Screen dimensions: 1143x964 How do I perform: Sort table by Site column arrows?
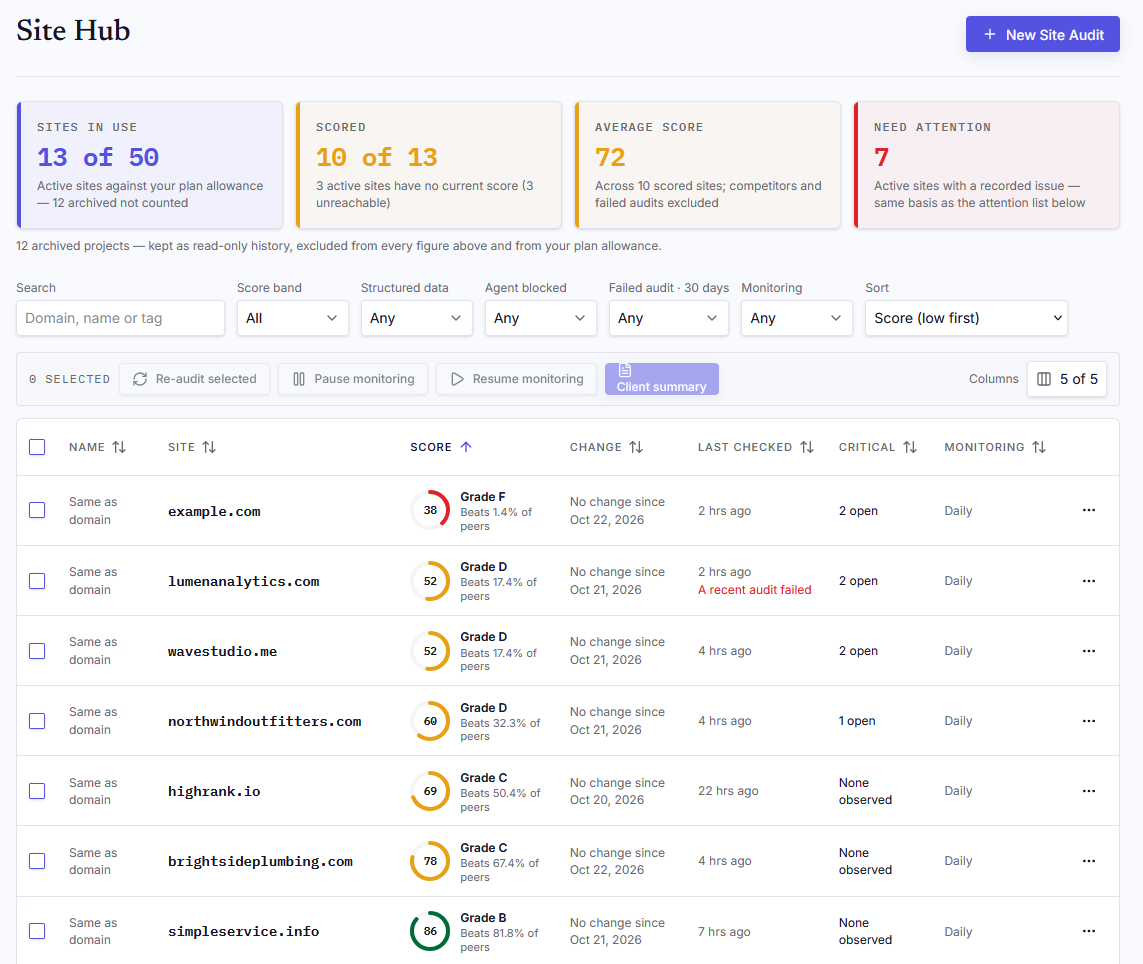[209, 447]
